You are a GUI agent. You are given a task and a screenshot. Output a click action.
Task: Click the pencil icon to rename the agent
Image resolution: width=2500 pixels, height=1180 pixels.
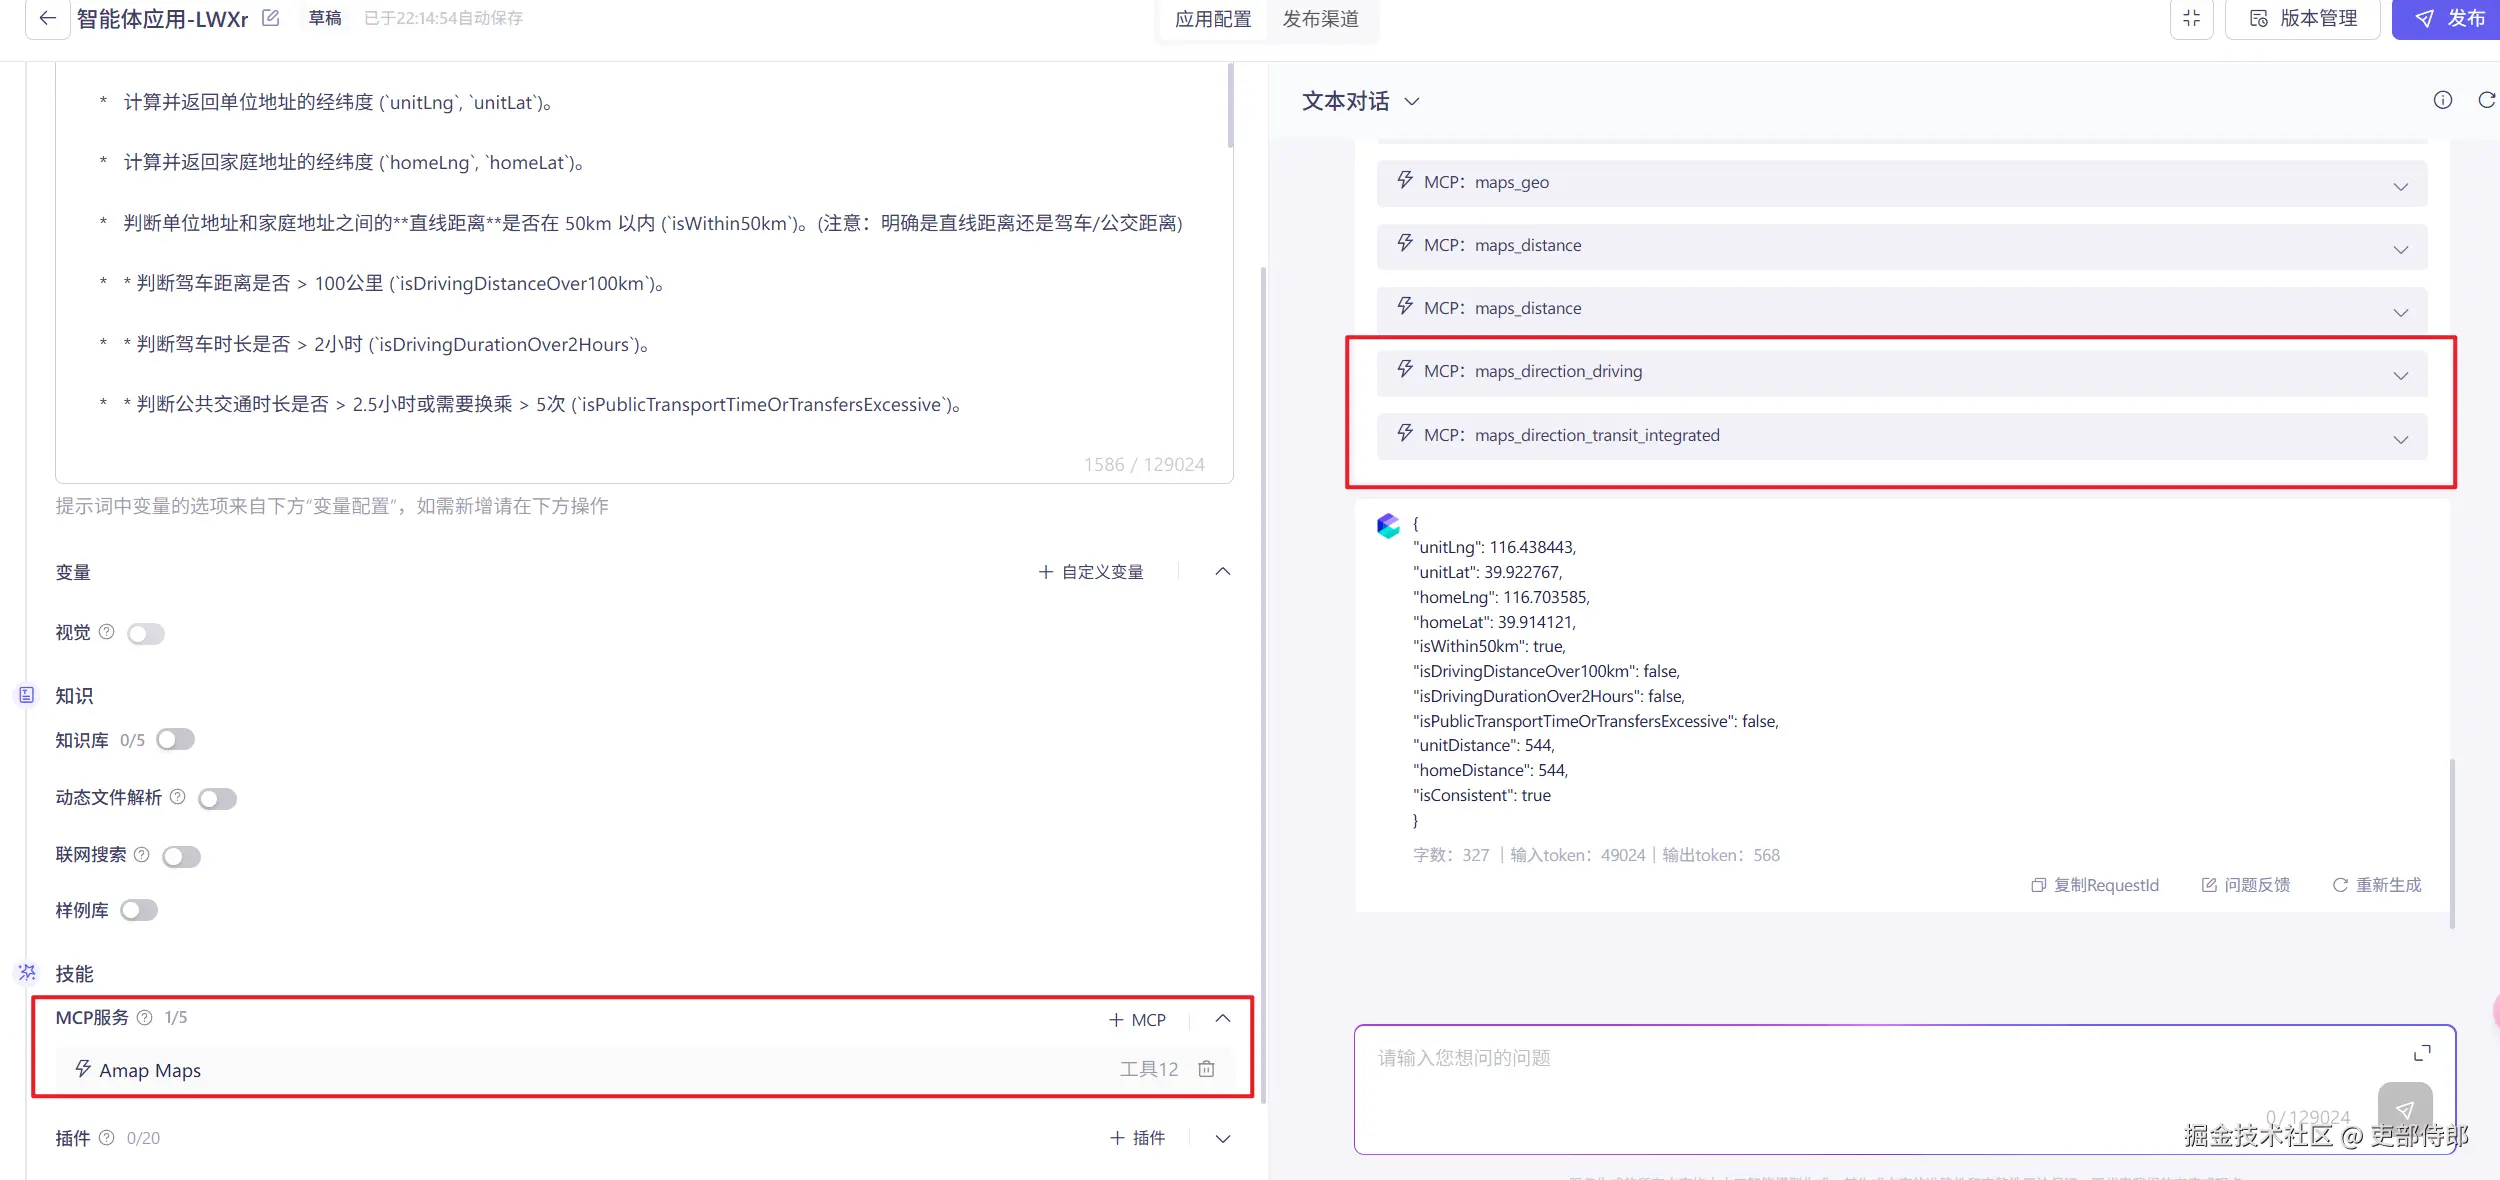[269, 17]
